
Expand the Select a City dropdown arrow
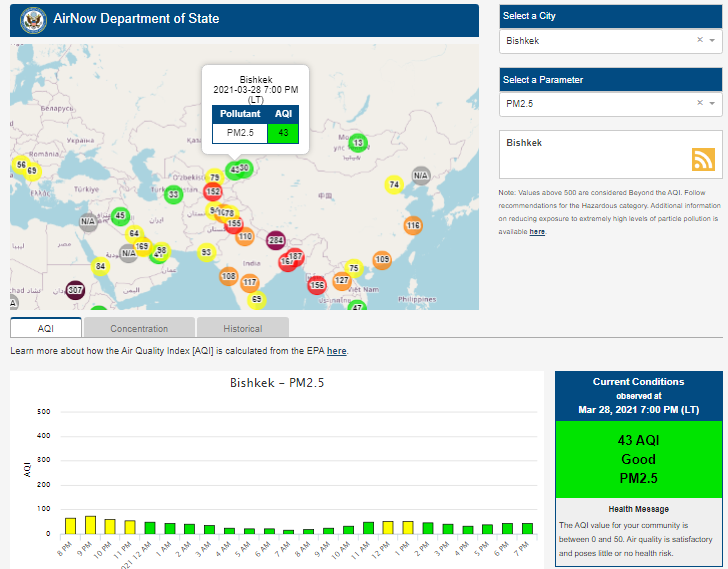click(712, 41)
